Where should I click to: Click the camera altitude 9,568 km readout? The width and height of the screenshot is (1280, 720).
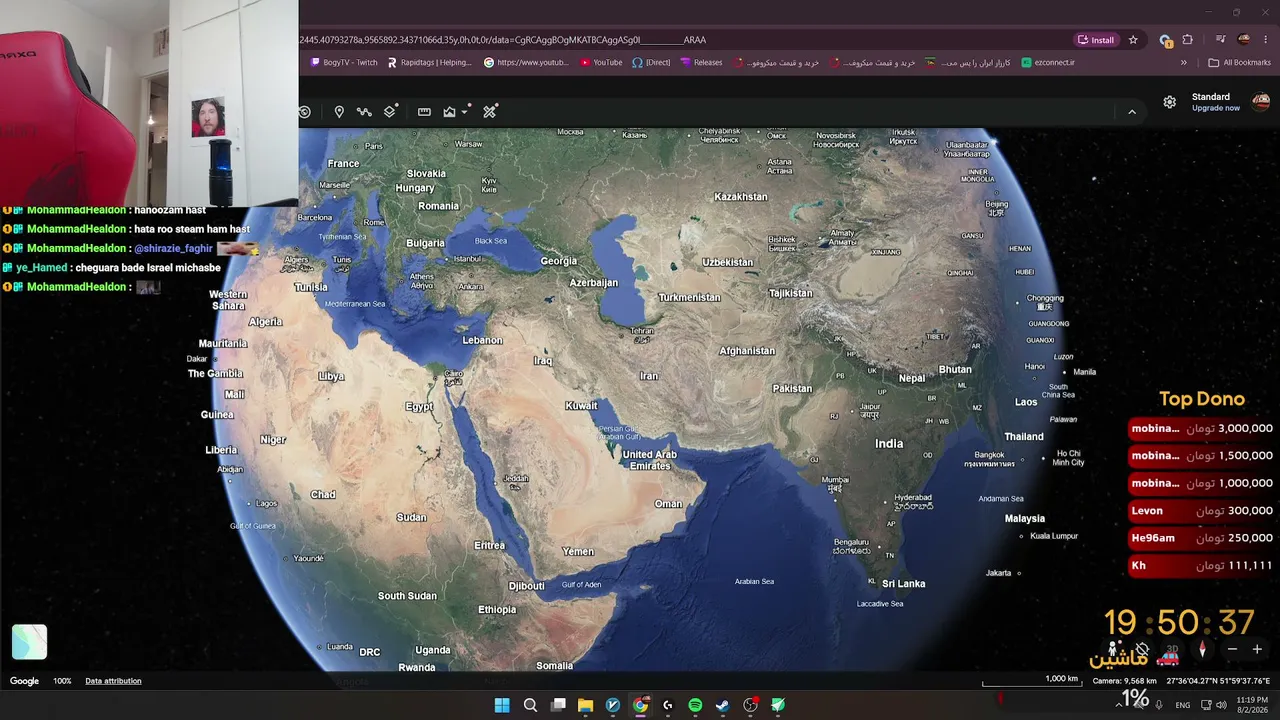1125,681
